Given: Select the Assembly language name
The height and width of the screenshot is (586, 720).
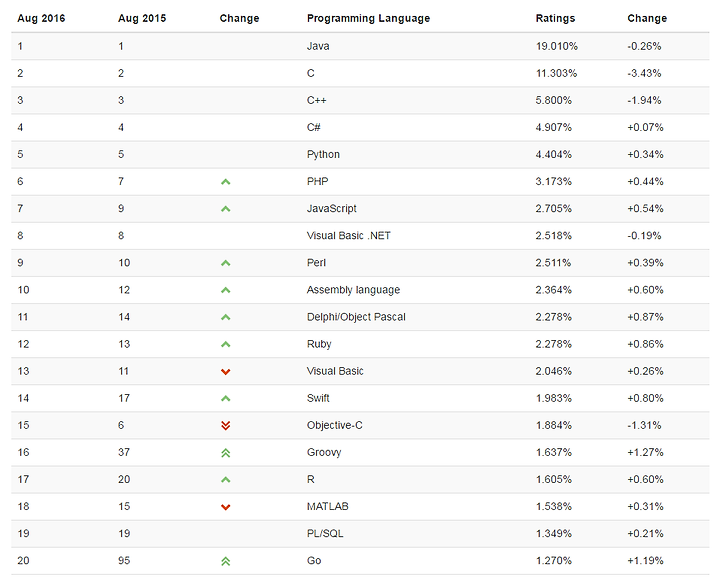Looking at the screenshot, I should 354,290.
